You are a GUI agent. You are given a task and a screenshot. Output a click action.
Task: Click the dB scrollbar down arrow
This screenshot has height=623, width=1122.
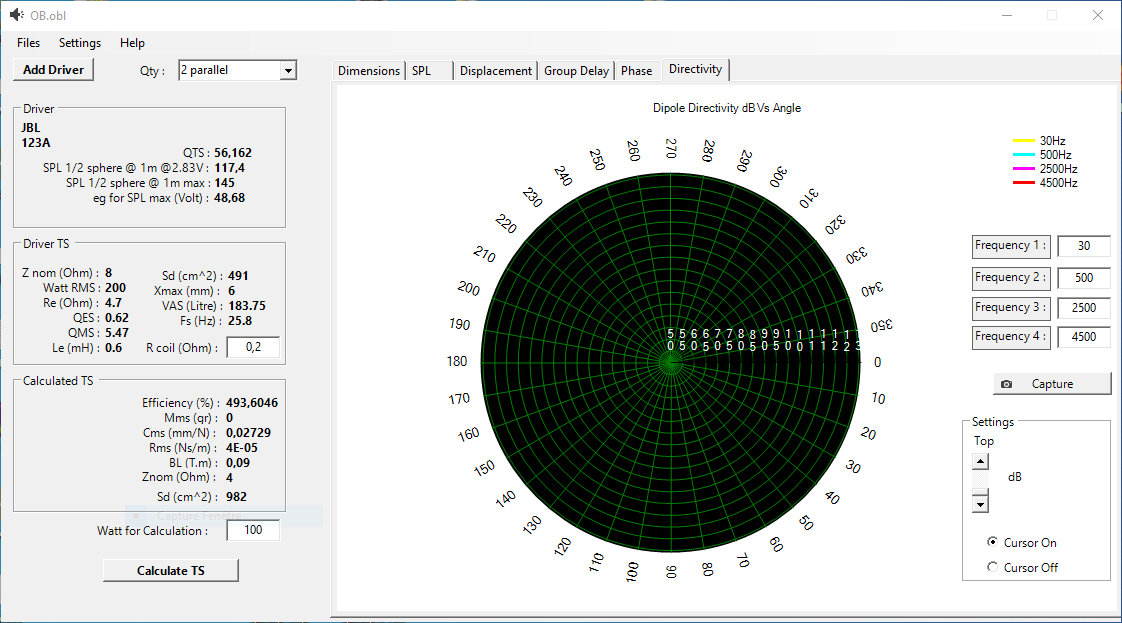coord(981,505)
